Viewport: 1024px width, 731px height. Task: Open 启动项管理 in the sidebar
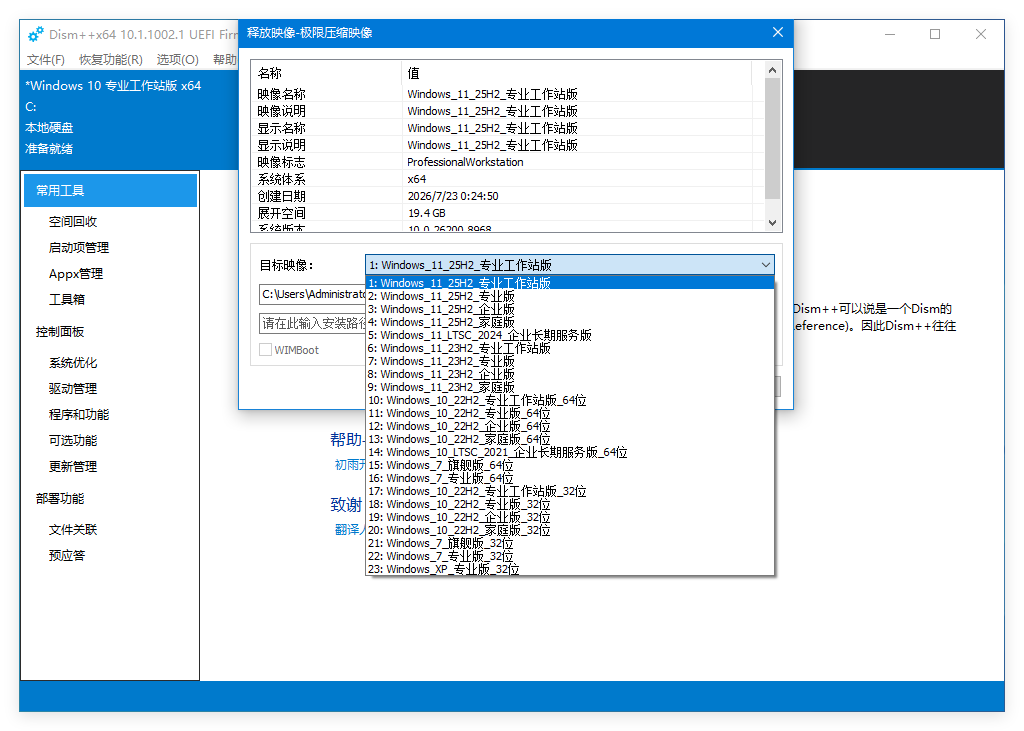[x=79, y=248]
